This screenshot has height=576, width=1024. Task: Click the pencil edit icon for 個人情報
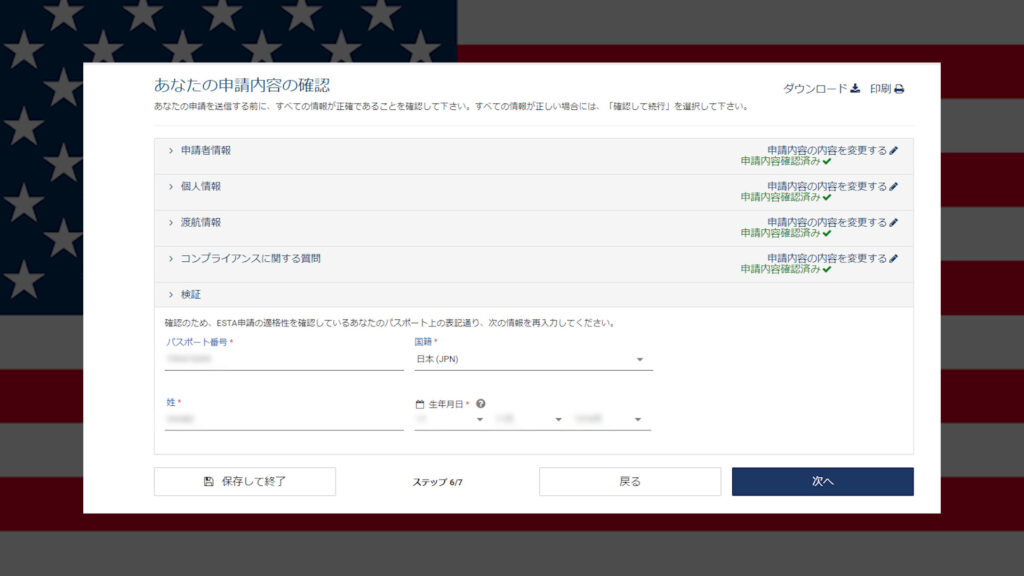point(894,186)
